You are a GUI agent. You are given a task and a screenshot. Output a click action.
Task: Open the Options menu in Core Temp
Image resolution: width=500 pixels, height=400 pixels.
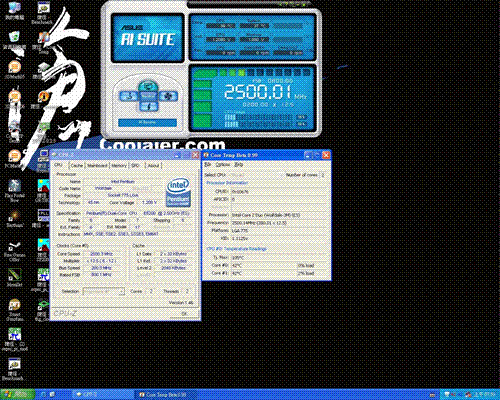[x=222, y=165]
